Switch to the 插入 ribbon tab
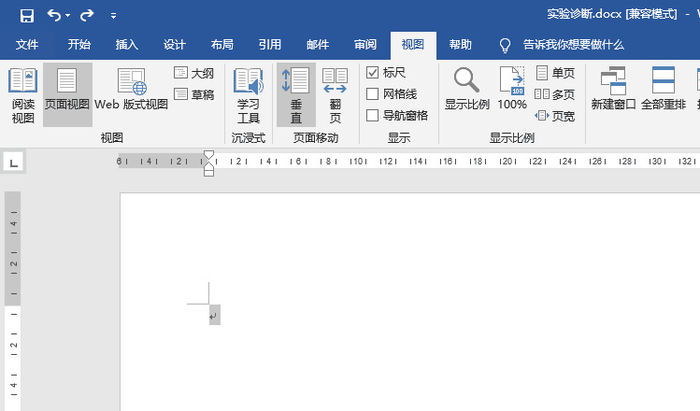 click(127, 45)
